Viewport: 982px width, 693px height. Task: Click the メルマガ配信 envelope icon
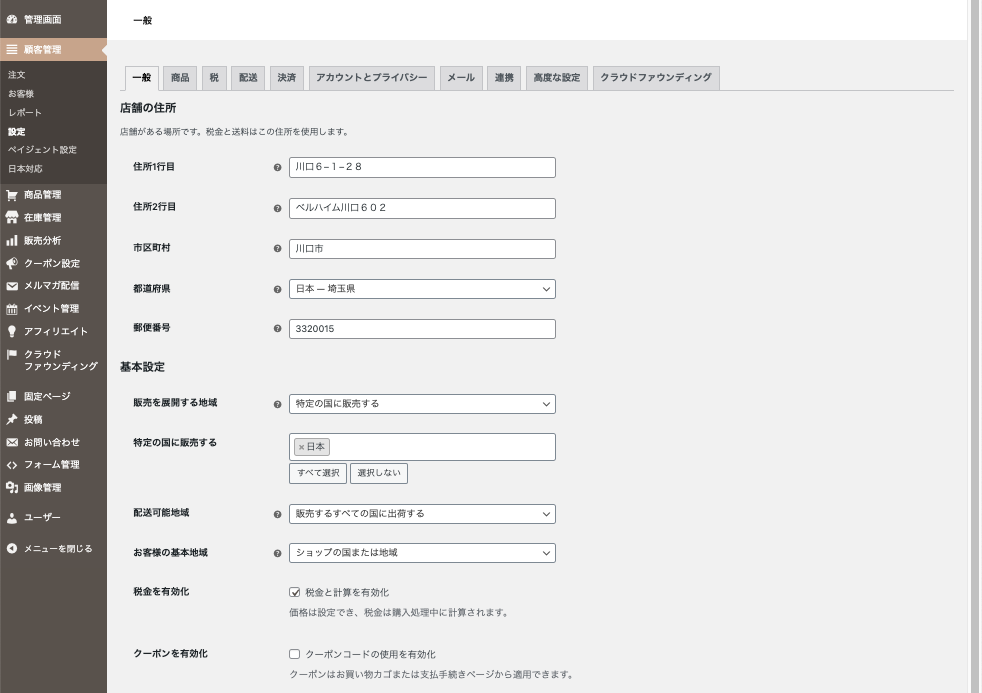[12, 286]
